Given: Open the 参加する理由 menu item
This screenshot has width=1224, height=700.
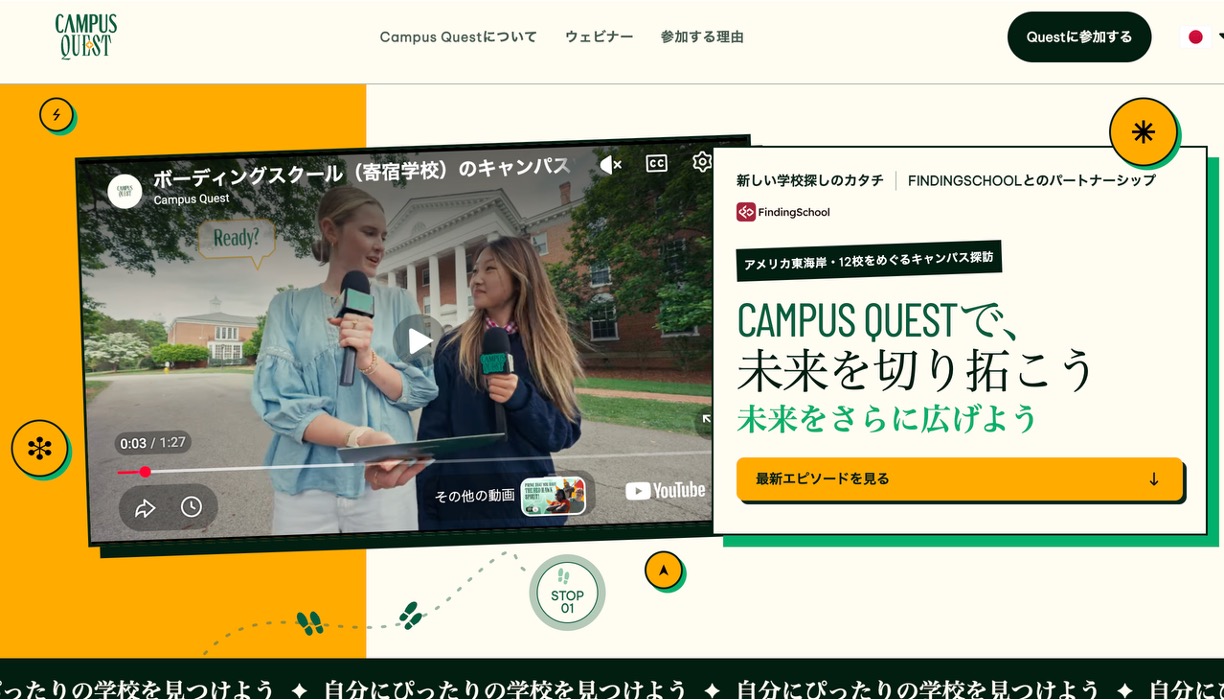Looking at the screenshot, I should [702, 37].
